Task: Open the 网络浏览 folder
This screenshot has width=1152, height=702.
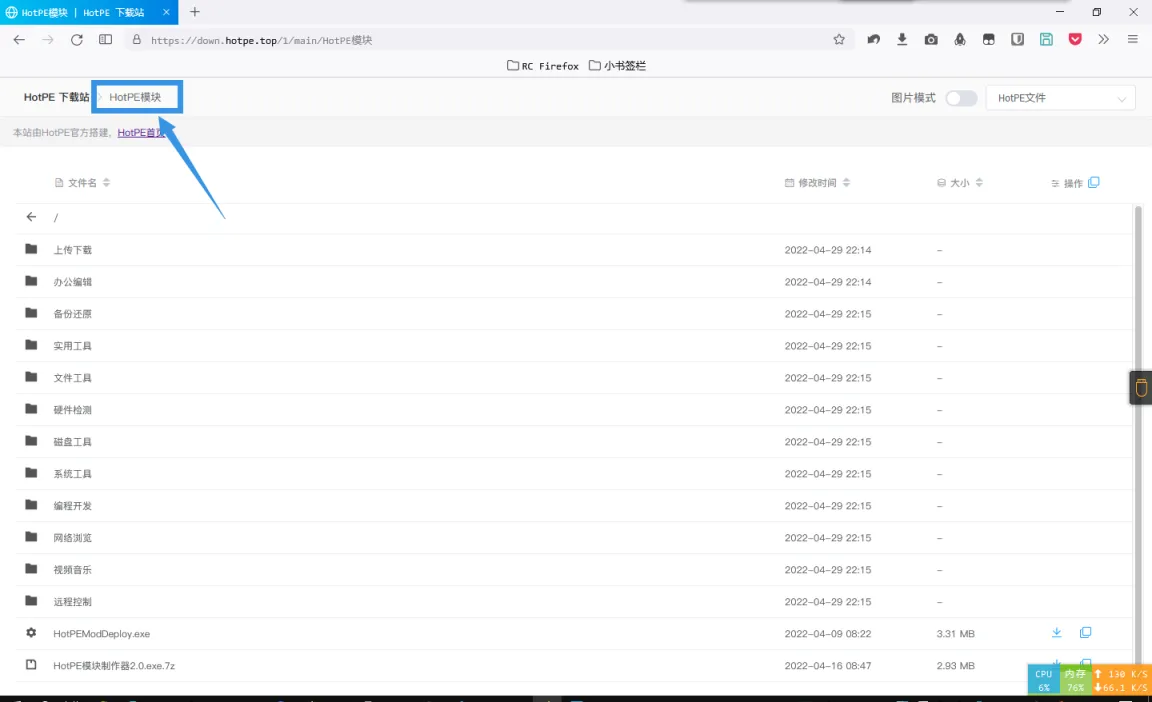Action: point(73,538)
